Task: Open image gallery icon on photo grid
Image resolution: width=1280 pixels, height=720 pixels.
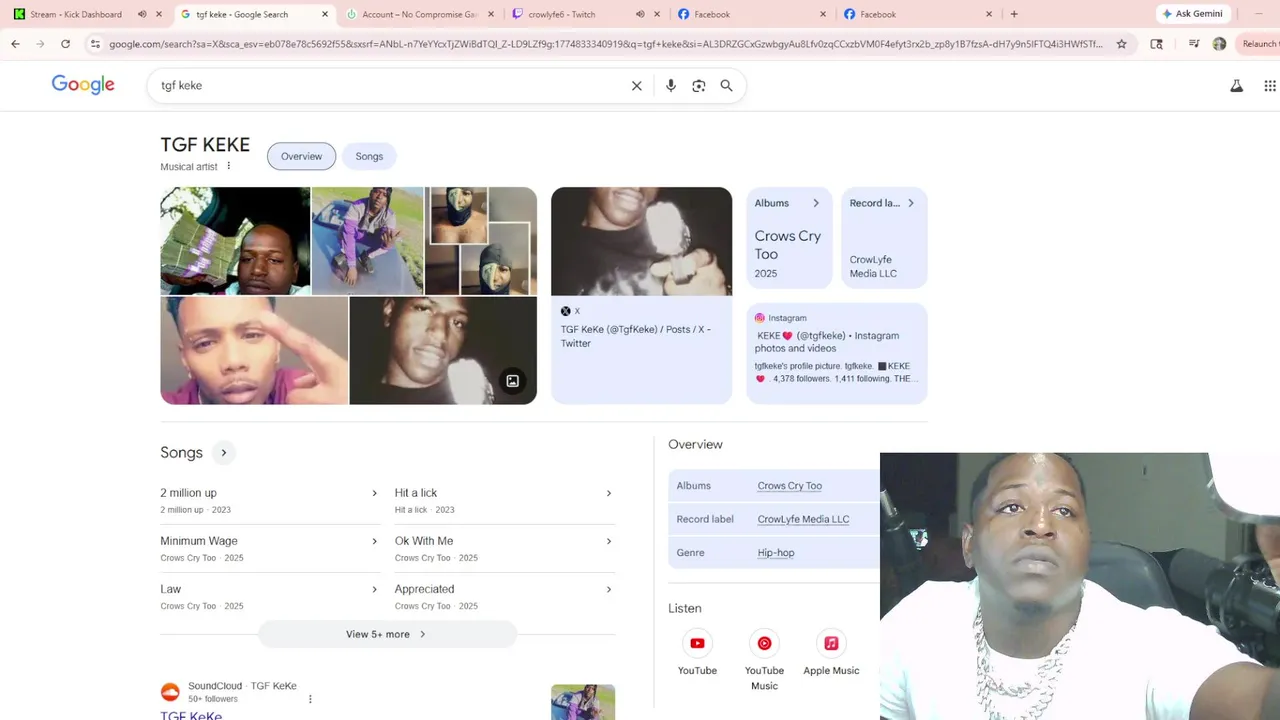Action: [x=512, y=381]
